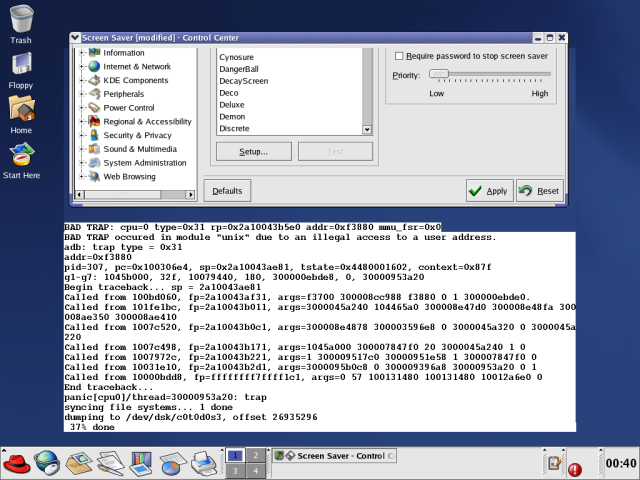The width and height of the screenshot is (640, 480).
Task: Switch to virtual desktop 1
Action: click(235, 455)
